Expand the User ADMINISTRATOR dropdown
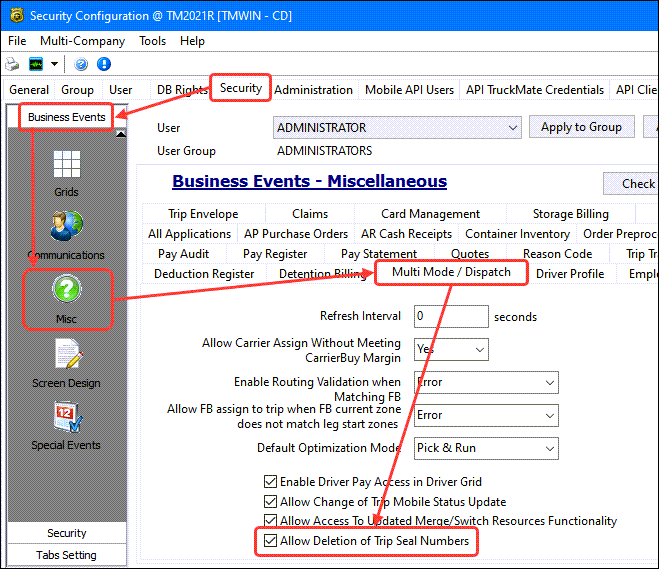This screenshot has height=569, width=659. [x=512, y=127]
